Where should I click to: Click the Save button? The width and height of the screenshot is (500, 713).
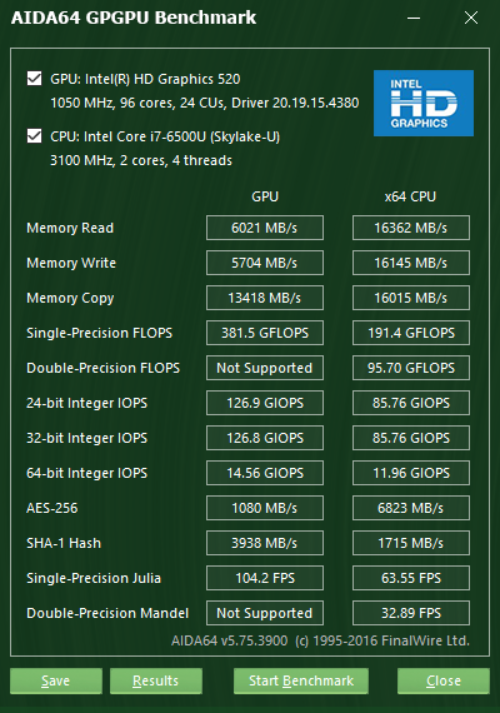[56, 681]
